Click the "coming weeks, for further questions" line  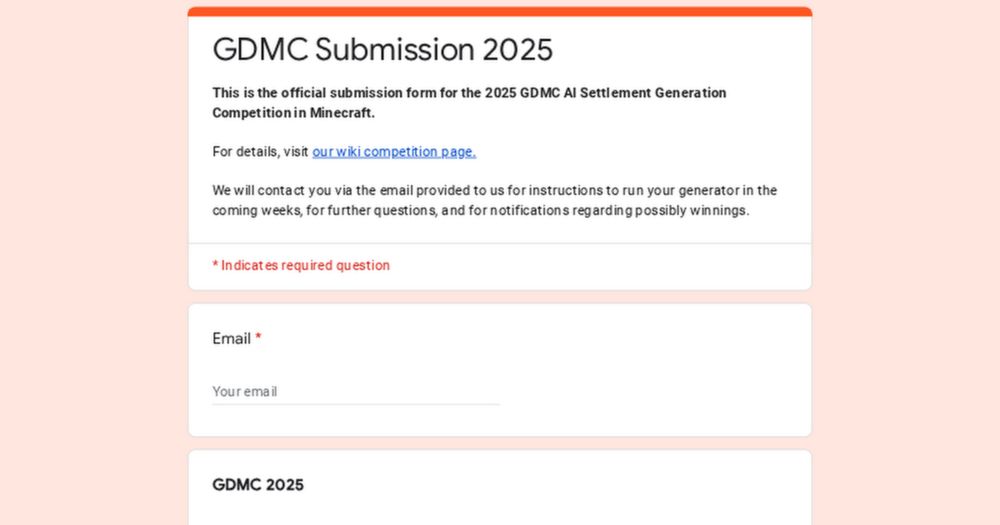481,211
